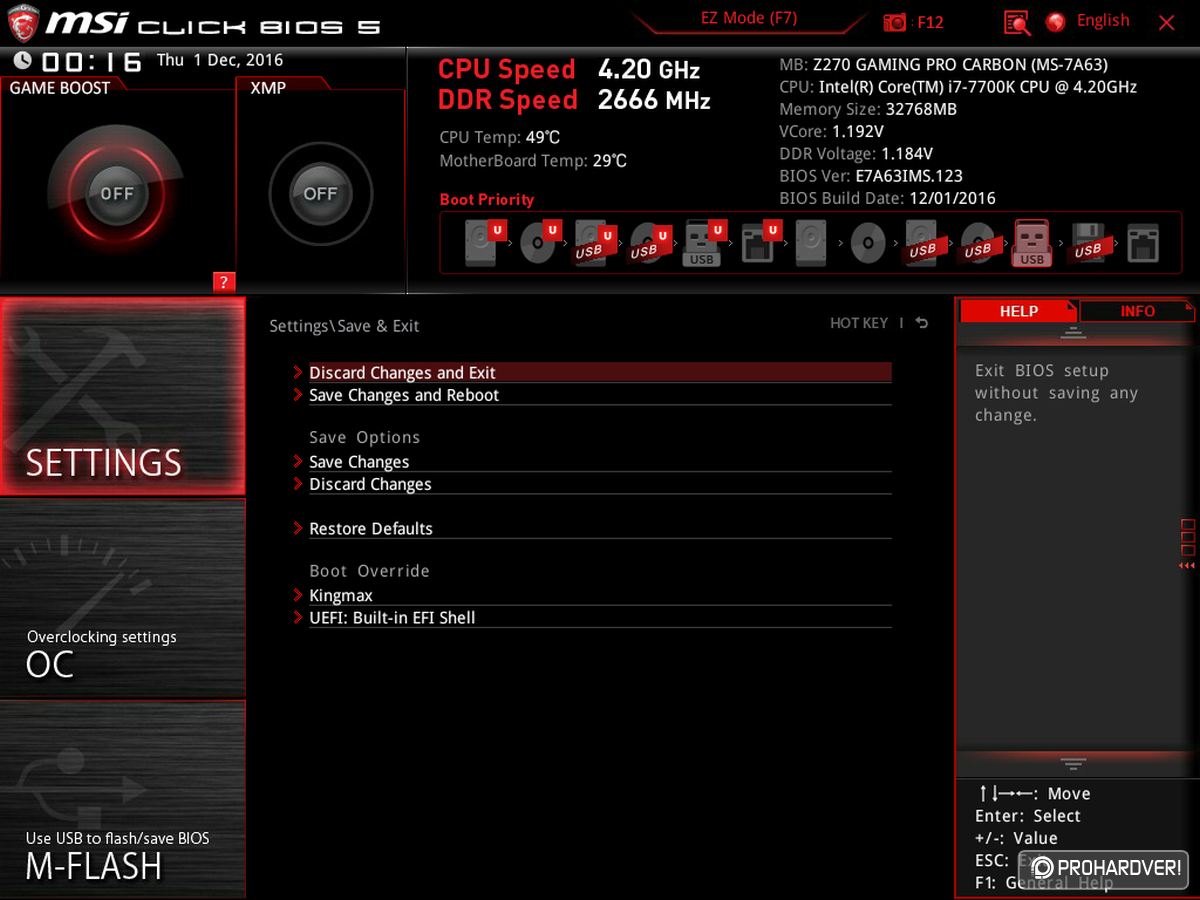Viewport: 1200px width, 900px height.
Task: Select UEFI USB key boot icon
Action: point(703,243)
